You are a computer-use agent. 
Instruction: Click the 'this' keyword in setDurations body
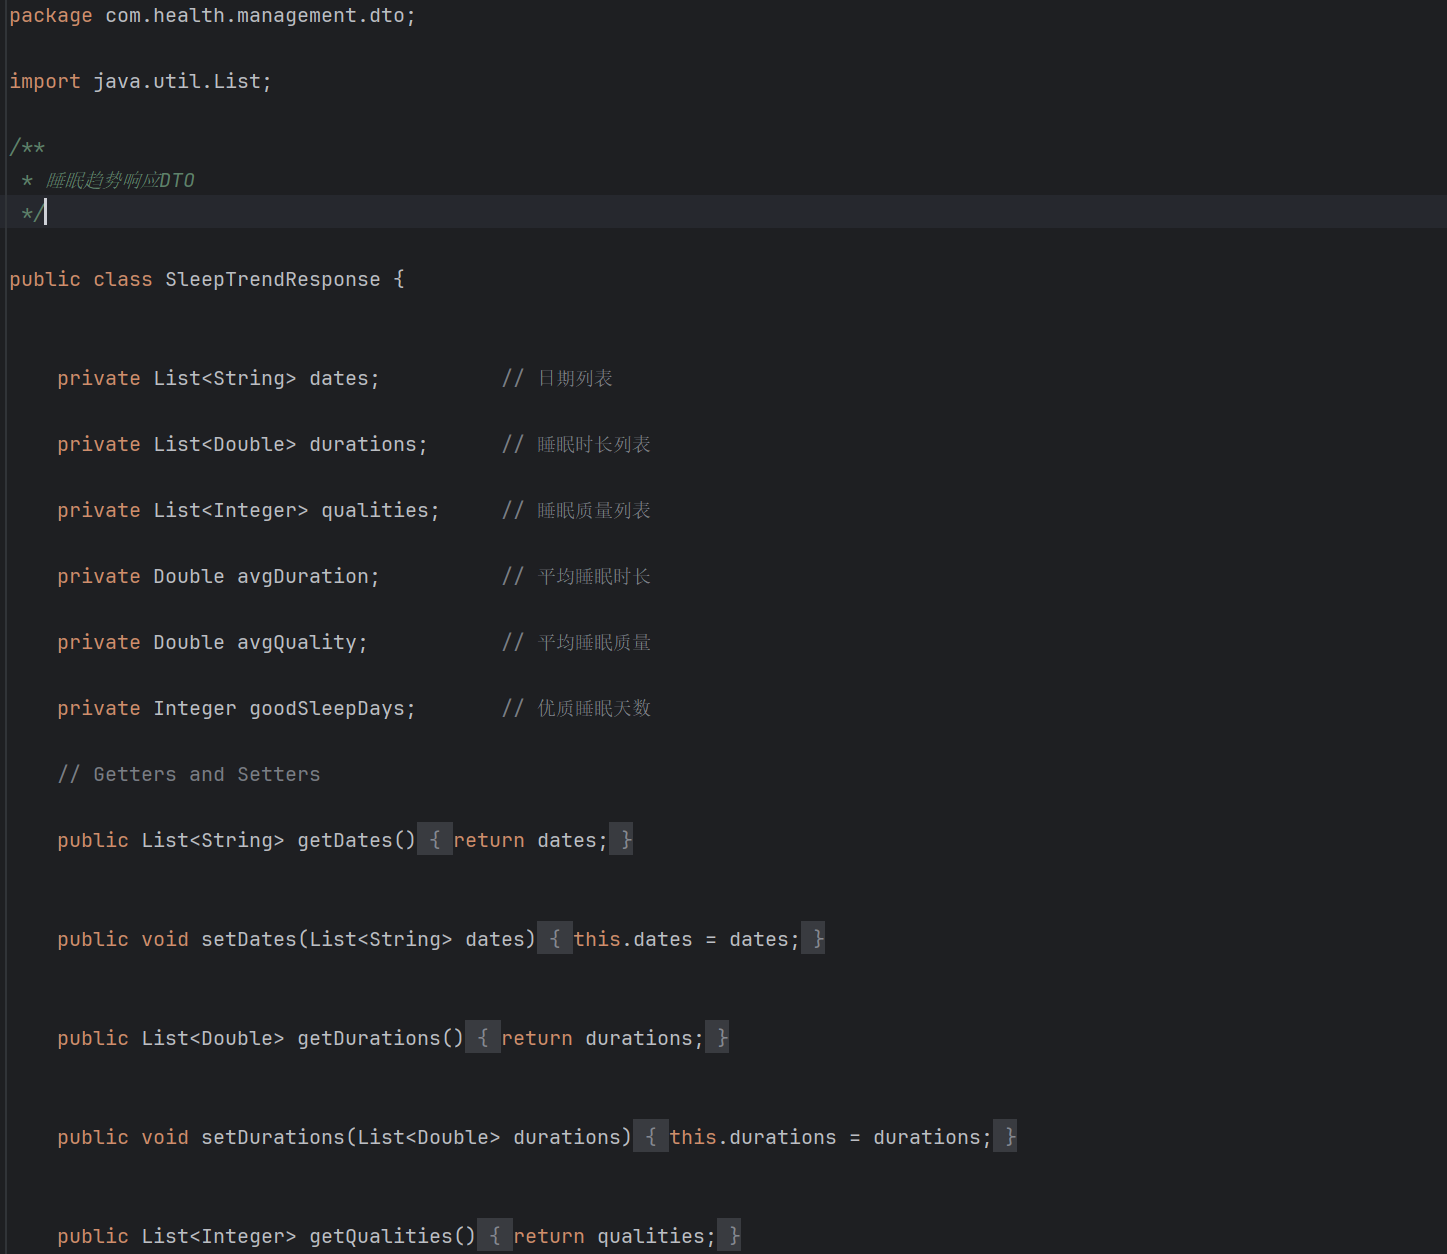coord(693,1138)
